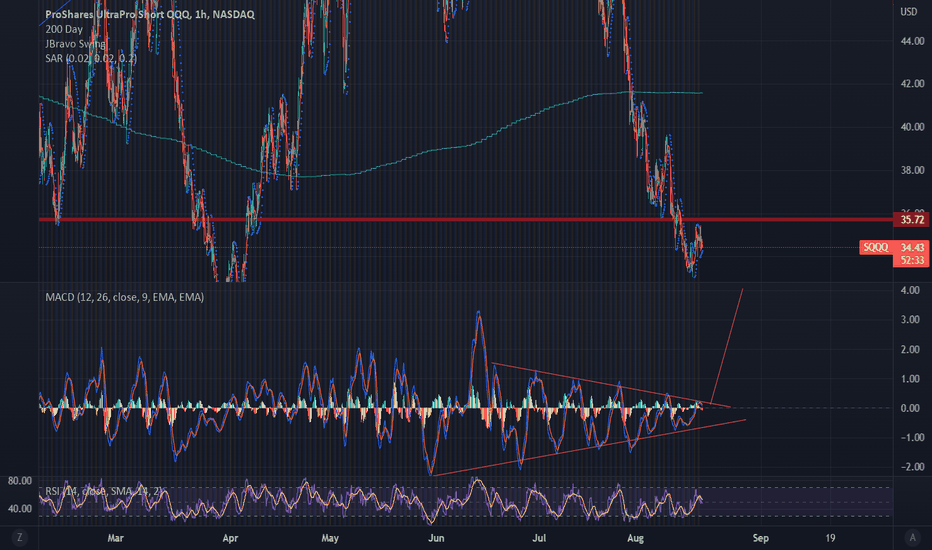Image resolution: width=932 pixels, height=550 pixels.
Task: Click the 38.00 price scale value
Action: click(x=912, y=171)
